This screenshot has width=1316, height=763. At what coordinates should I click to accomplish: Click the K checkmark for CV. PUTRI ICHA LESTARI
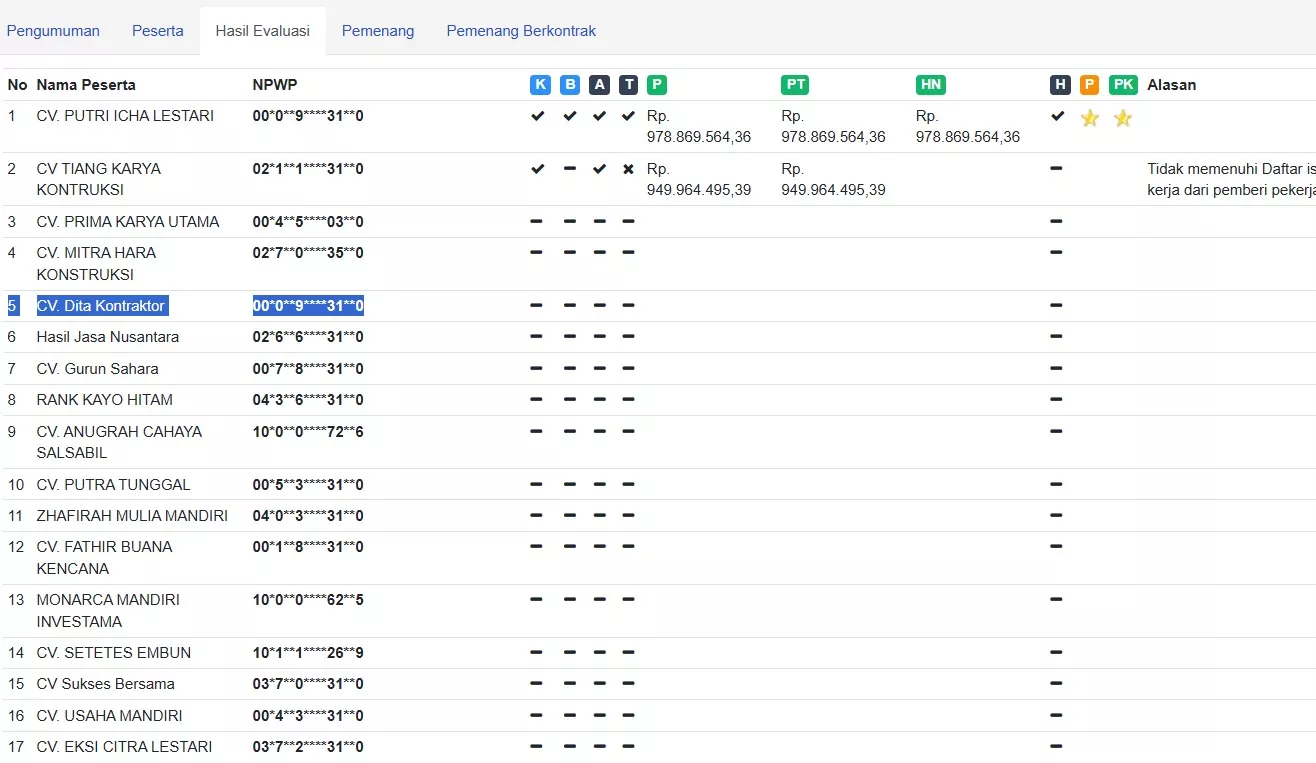[x=538, y=116]
